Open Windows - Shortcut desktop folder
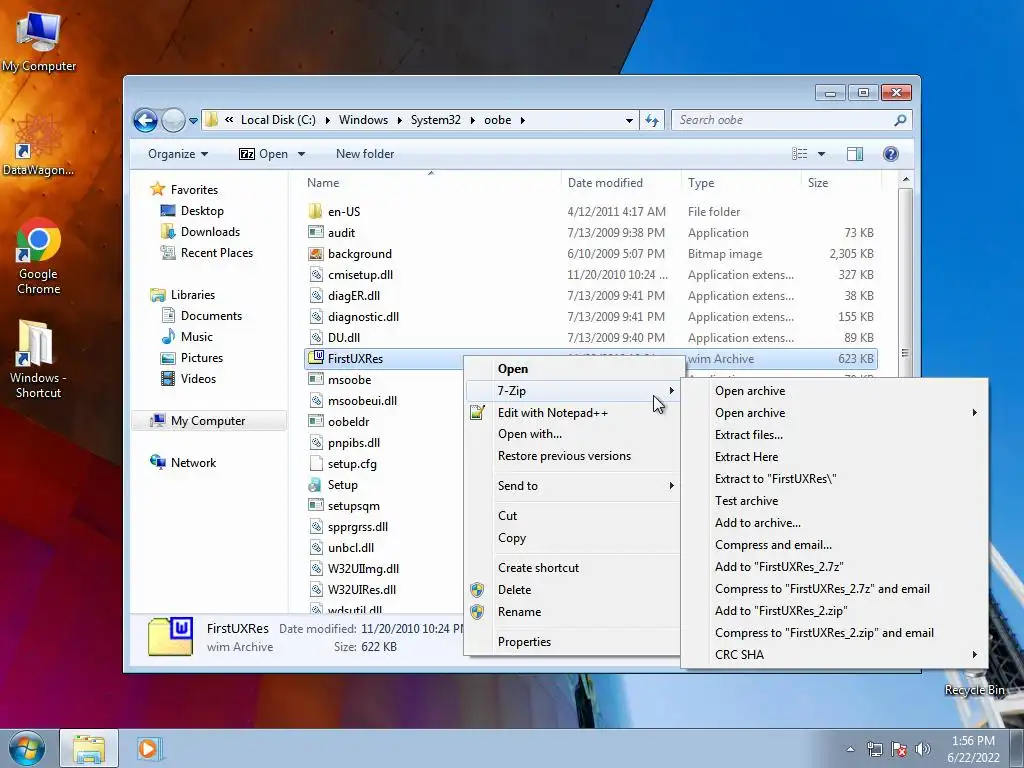Image resolution: width=1024 pixels, height=768 pixels. pos(38,358)
